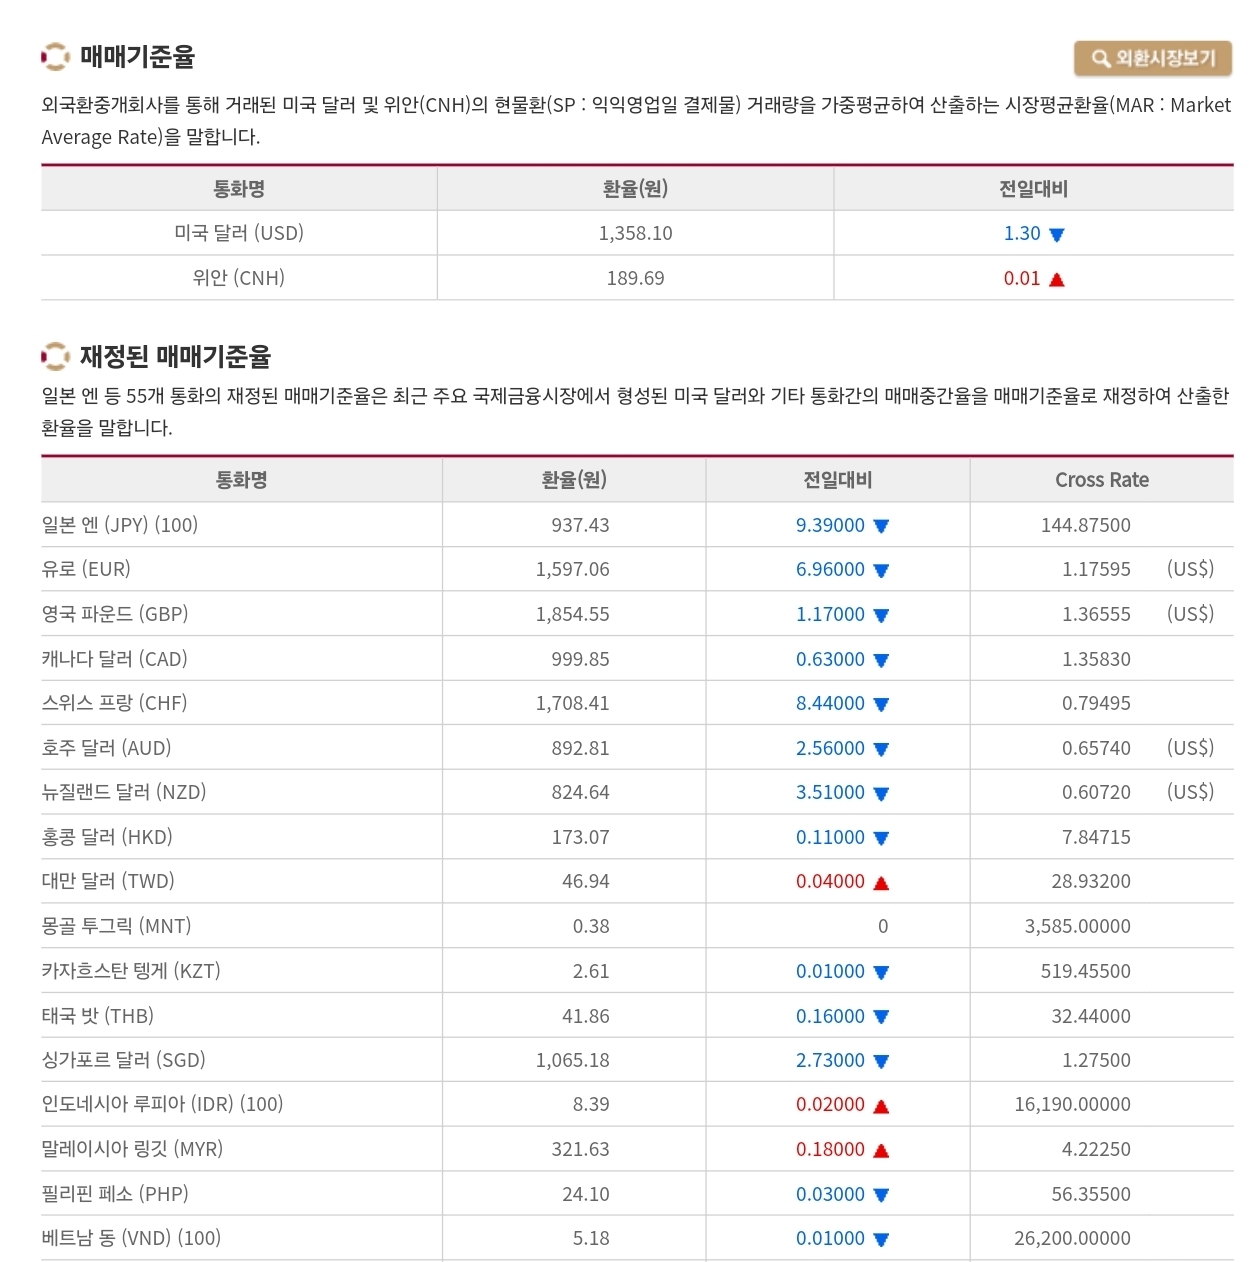Click 싱가포르 달러 (SGD) currency name

(x=123, y=1060)
